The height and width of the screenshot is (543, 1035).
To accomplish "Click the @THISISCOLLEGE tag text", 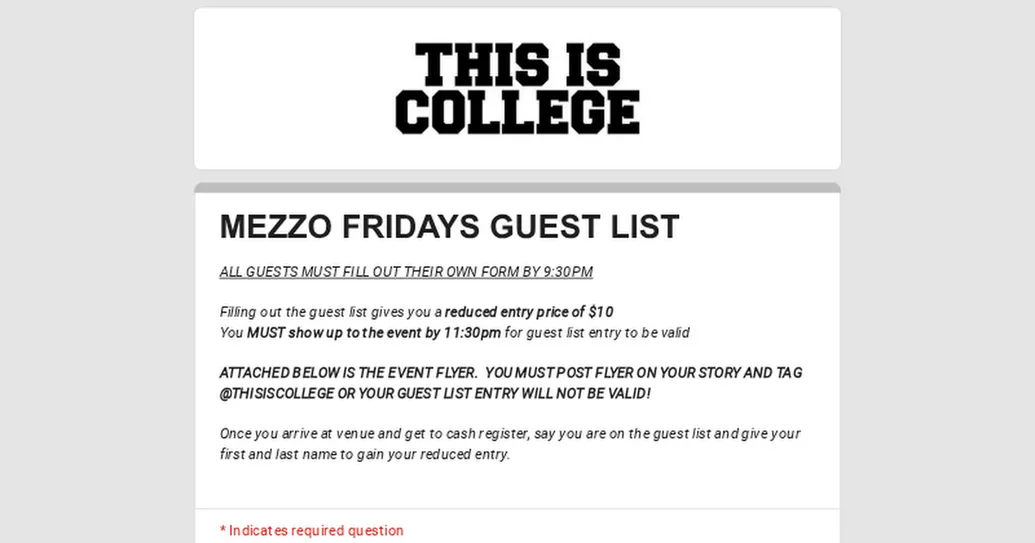I will (277, 394).
